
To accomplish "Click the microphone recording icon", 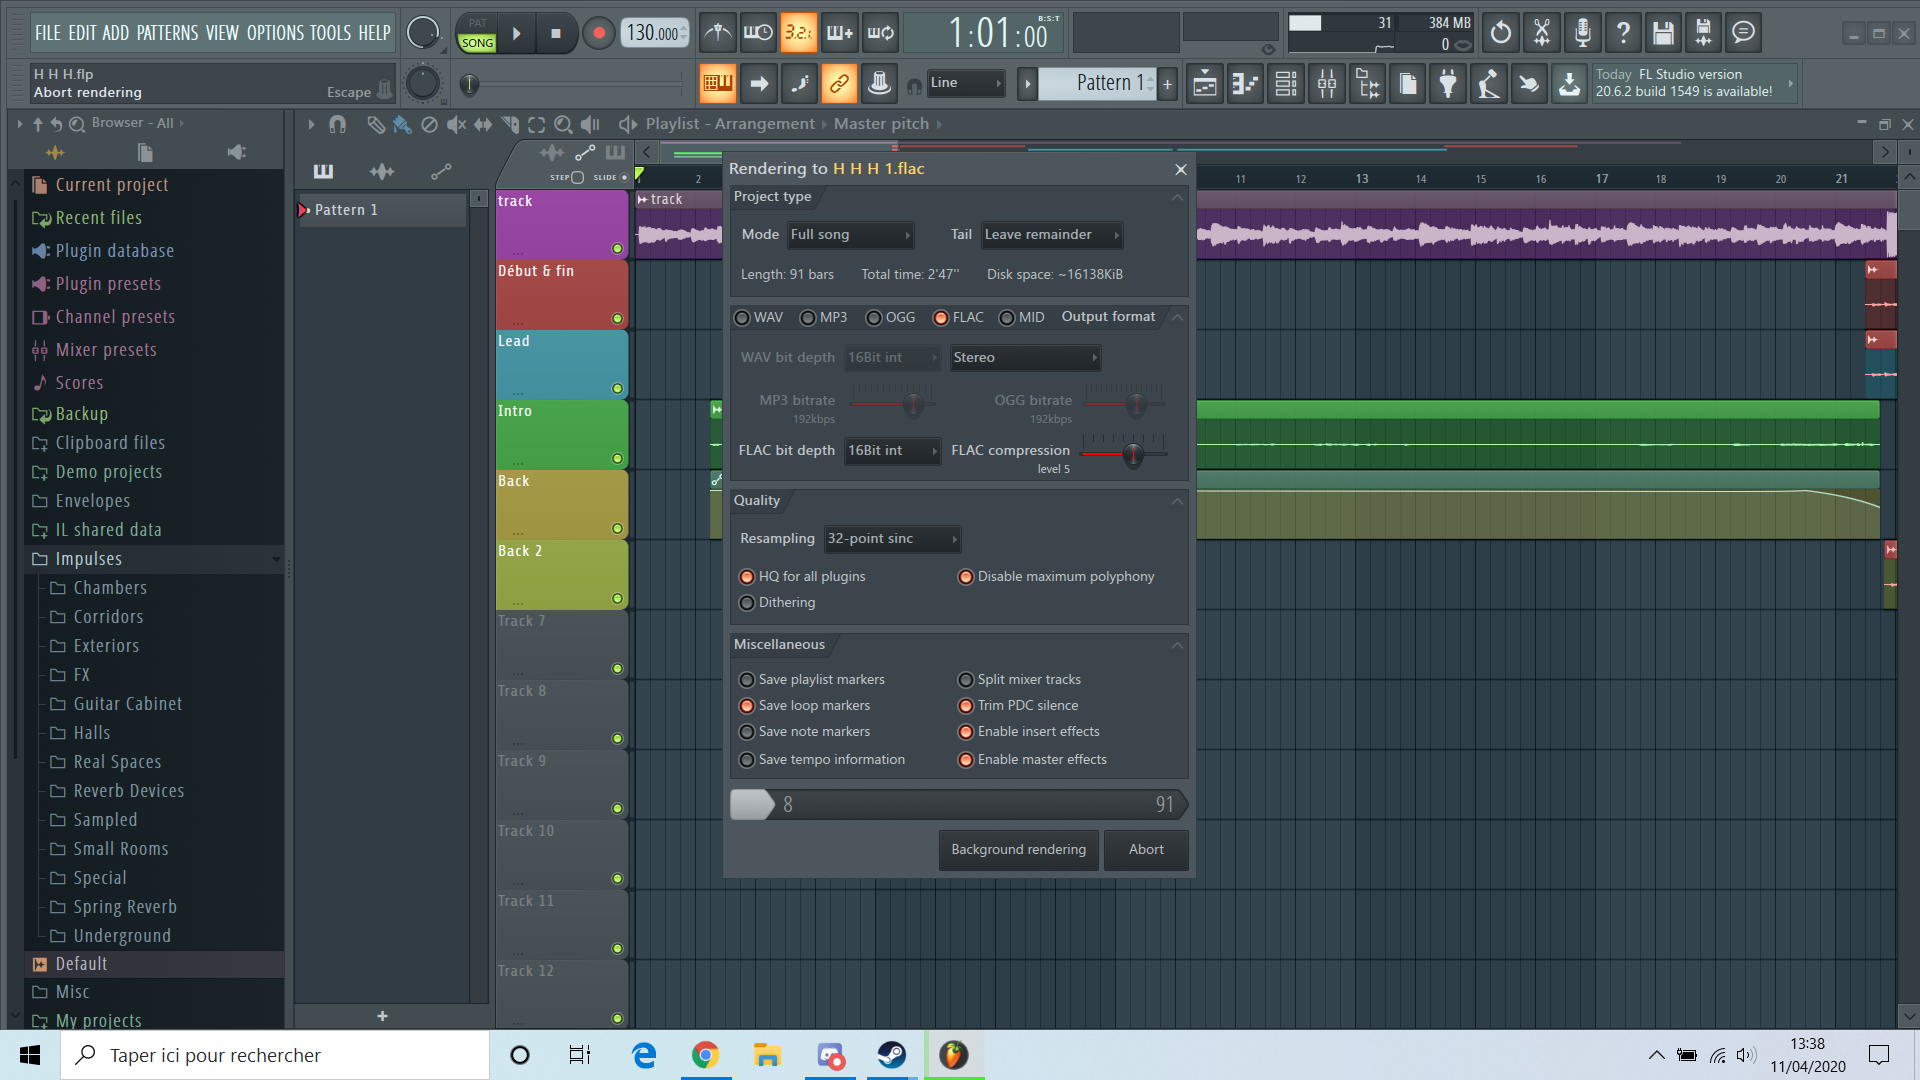I will tap(1582, 33).
